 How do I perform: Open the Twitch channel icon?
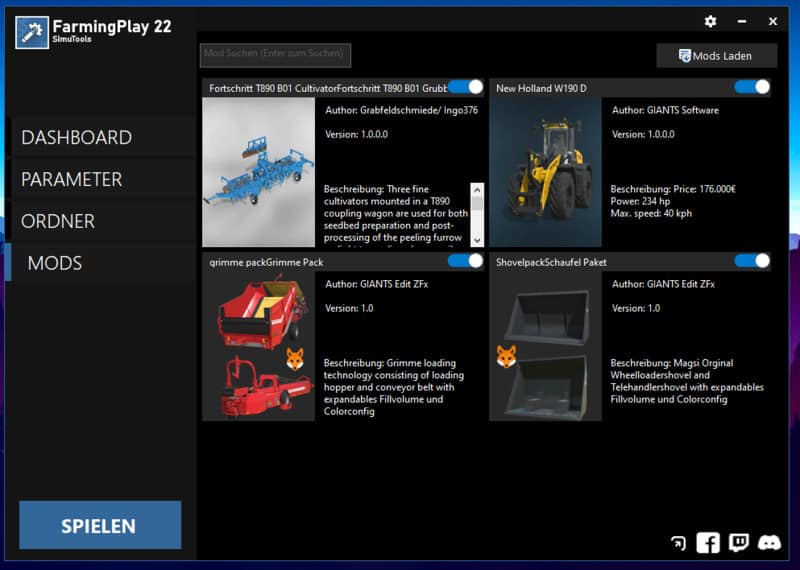[738, 543]
